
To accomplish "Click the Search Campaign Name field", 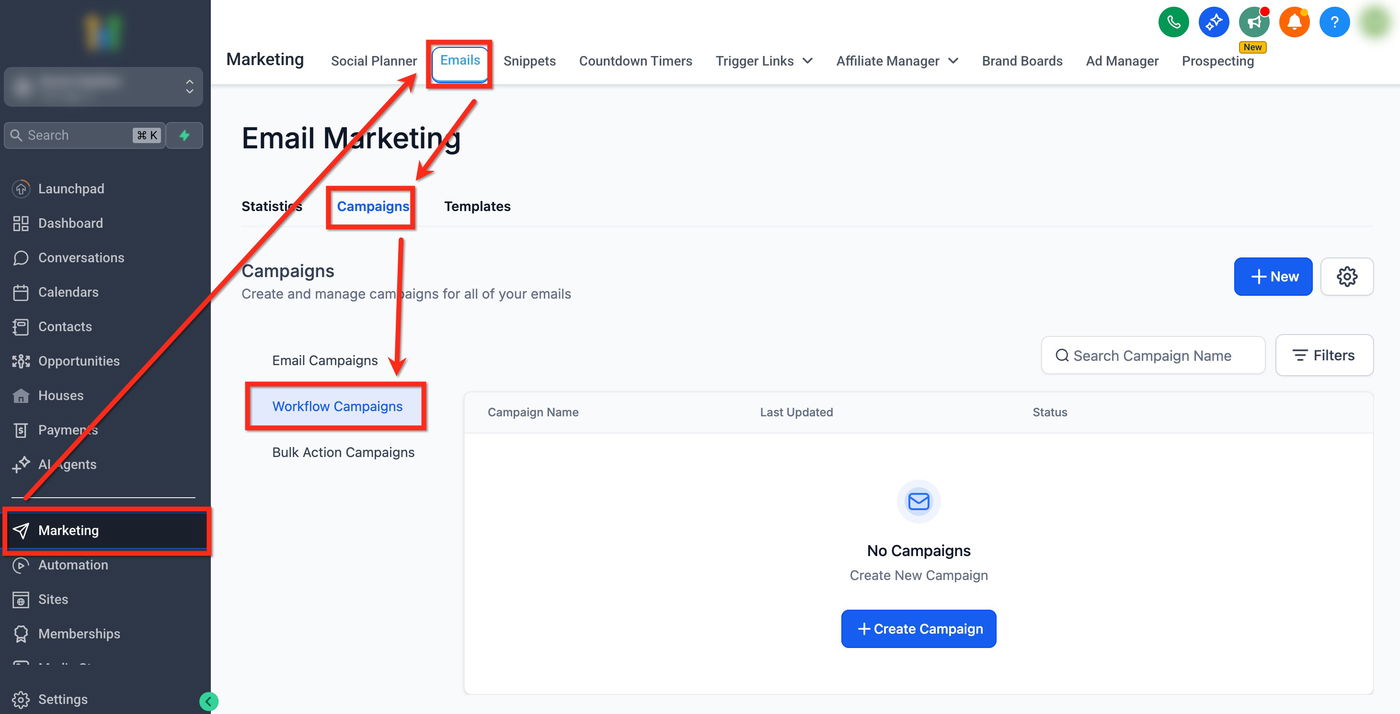I will (x=1153, y=355).
